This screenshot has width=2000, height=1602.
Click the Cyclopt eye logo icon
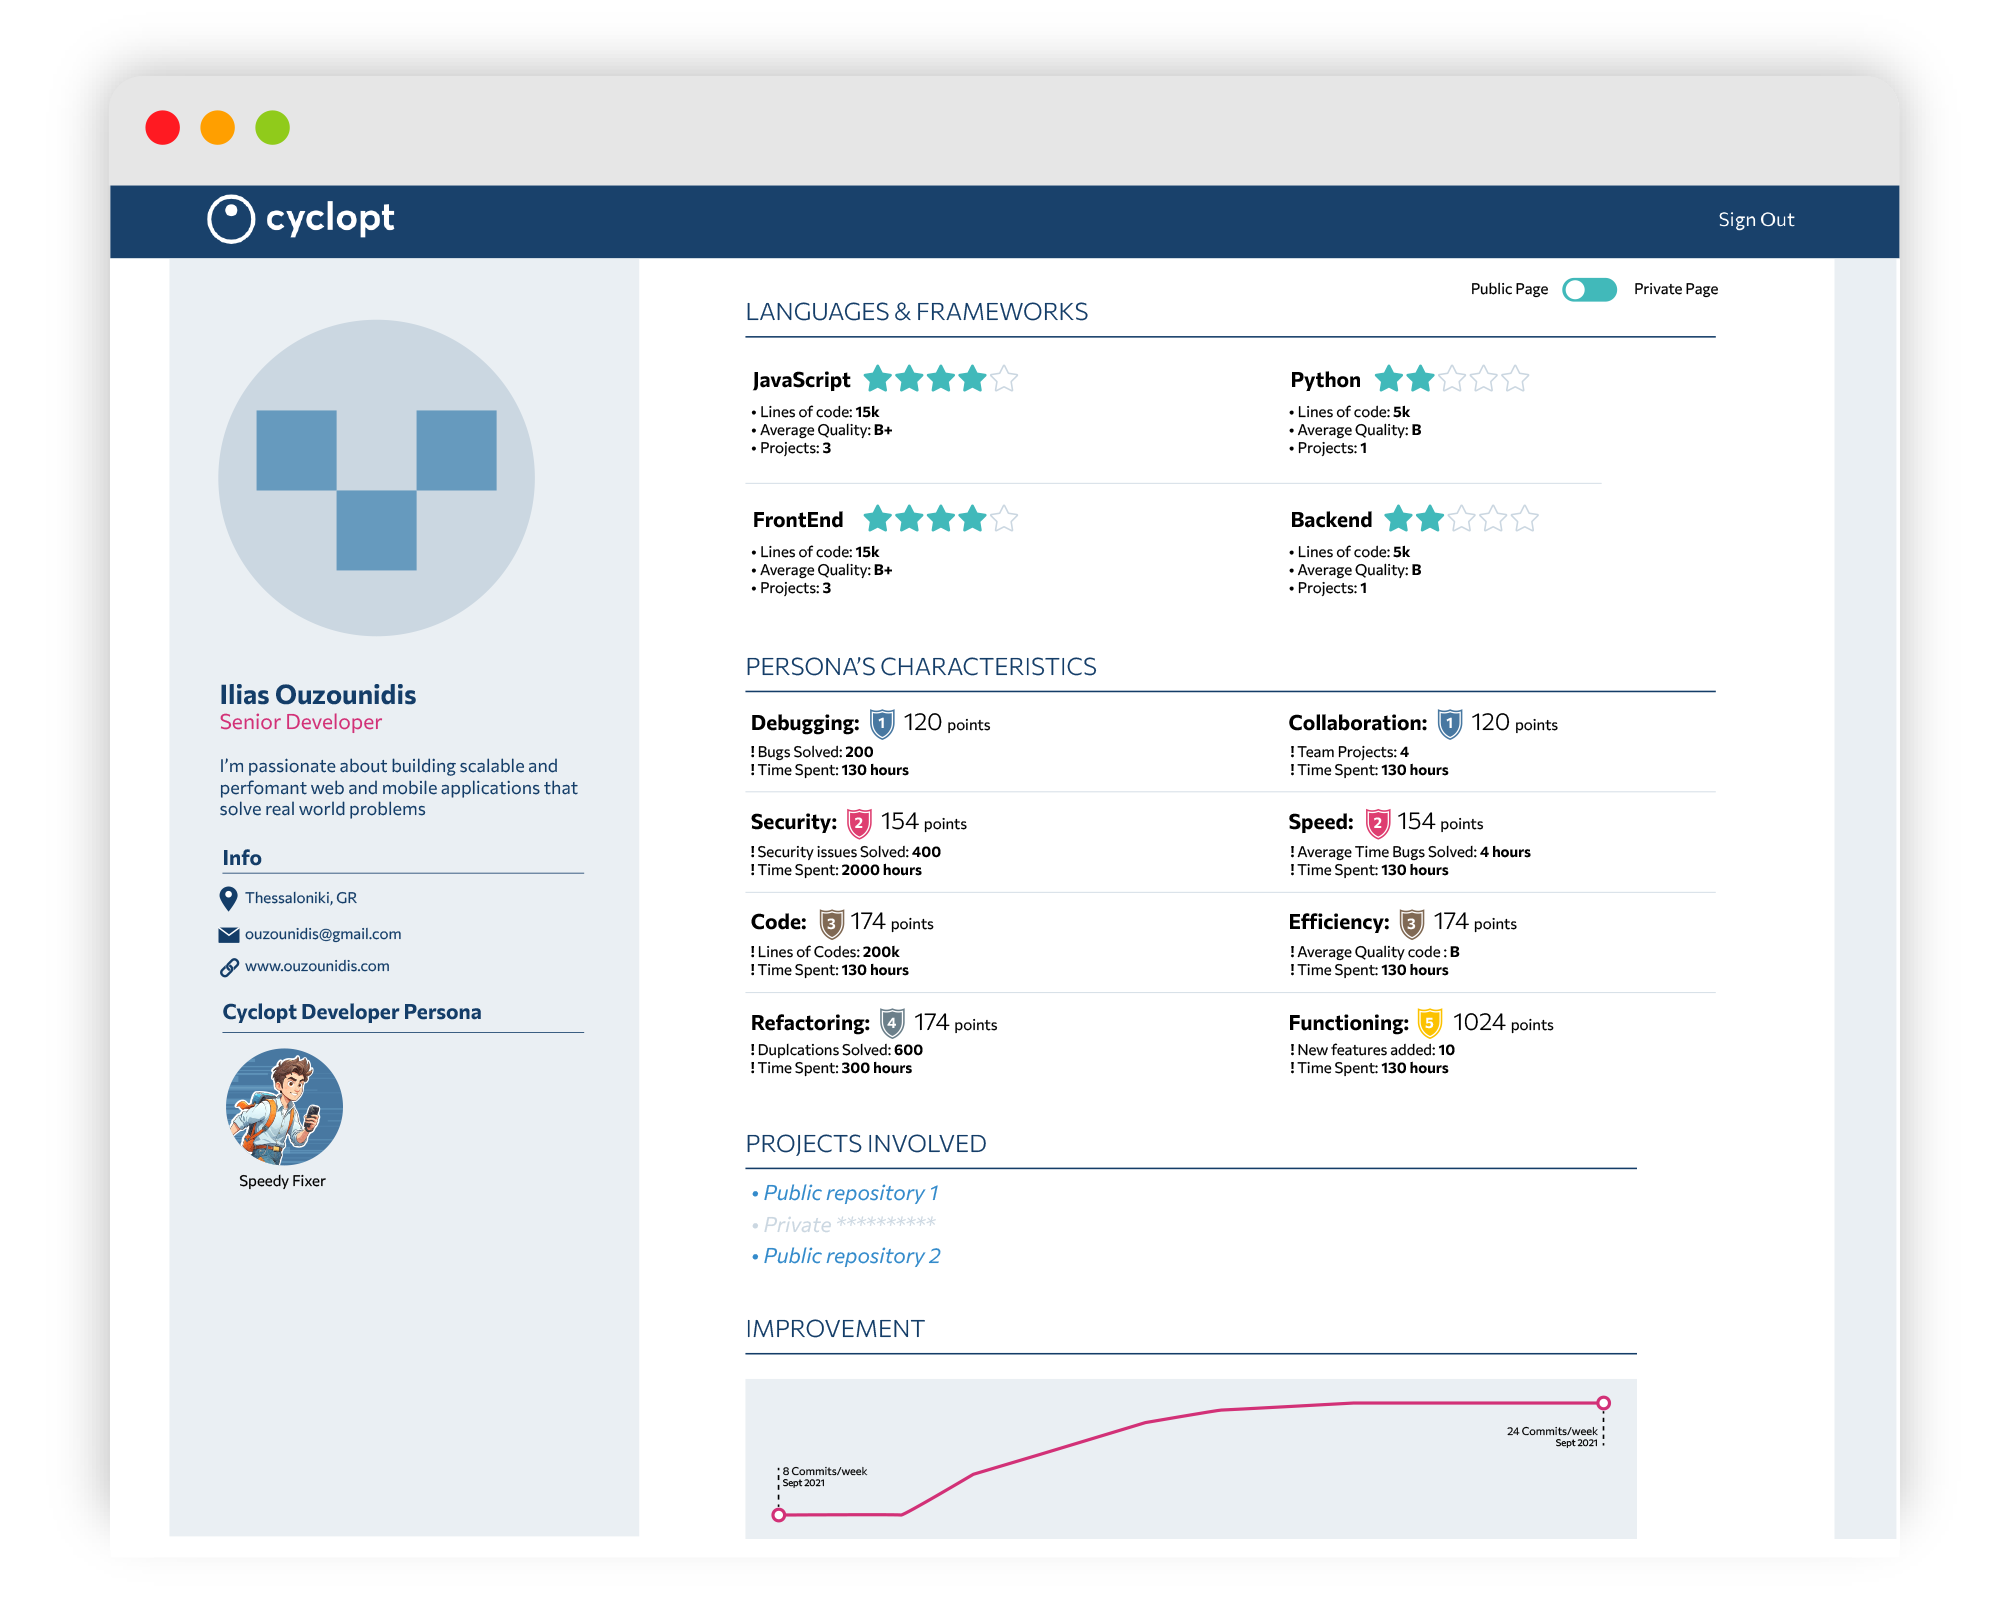pyautogui.click(x=231, y=219)
